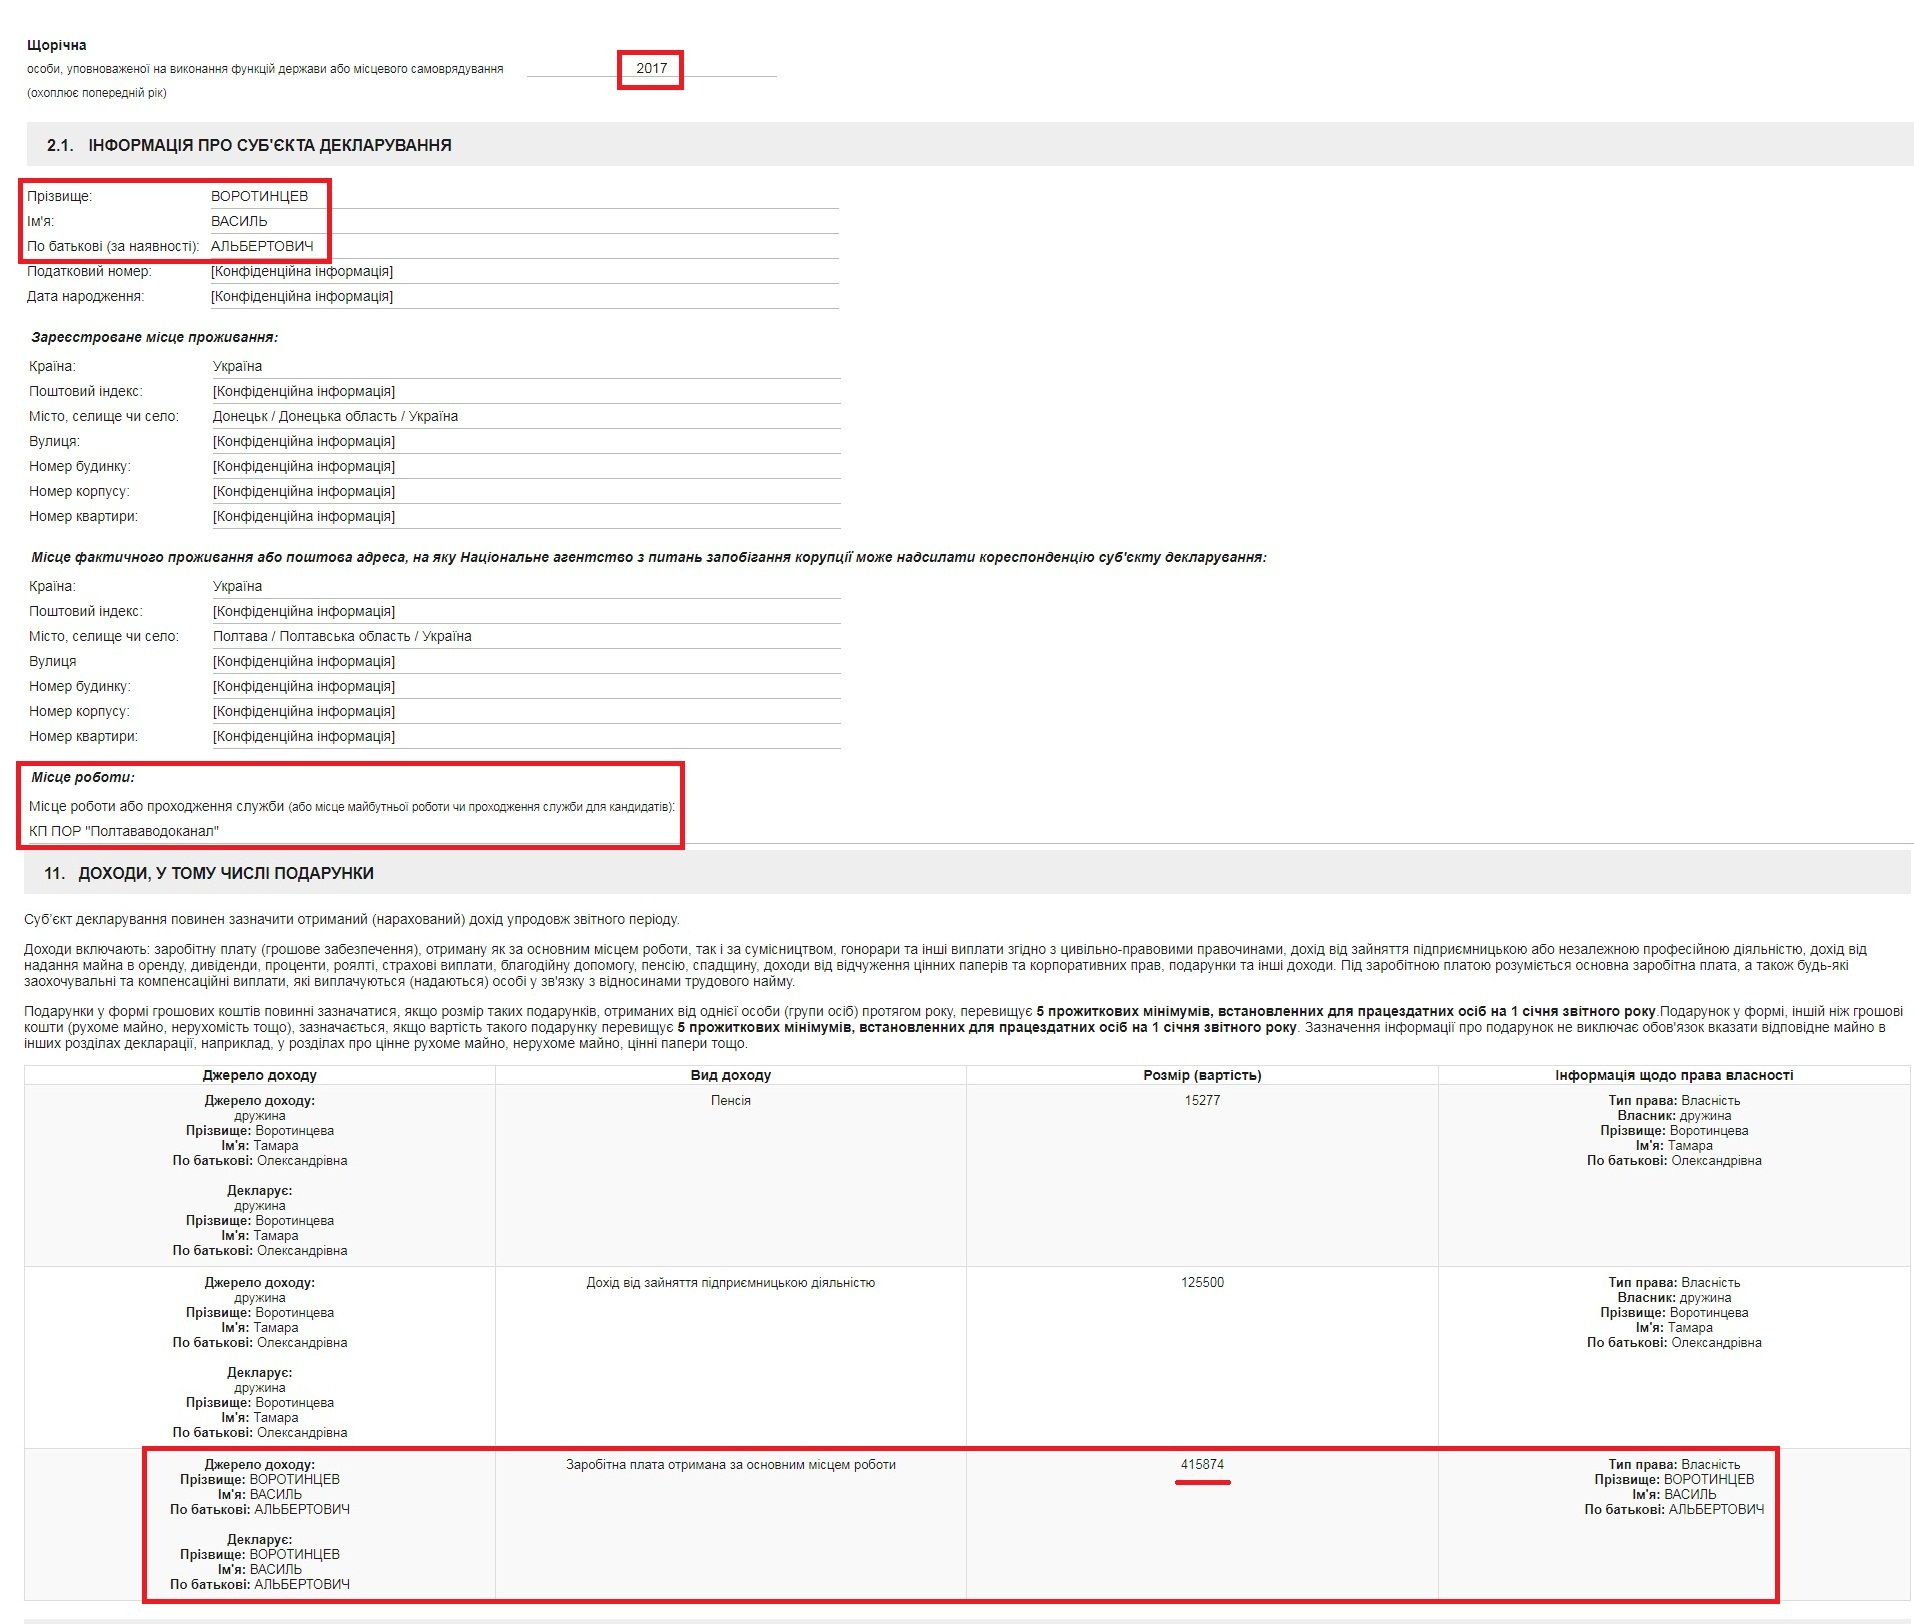Click the business income amount 125500

1202,1282
